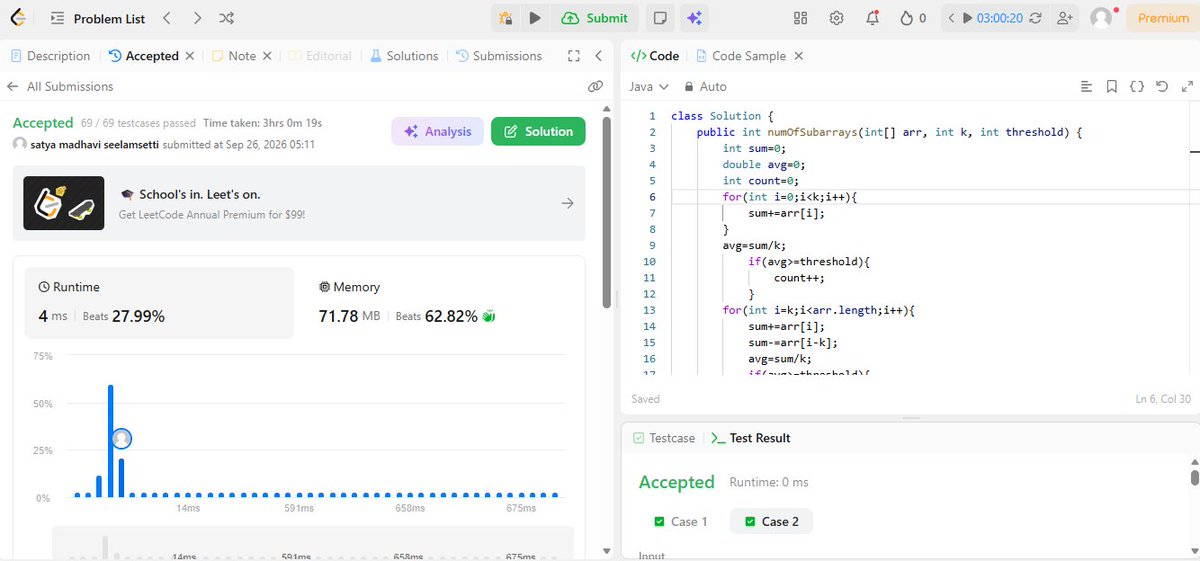Viewport: 1200px width, 561px height.
Task: Collapse the timer with left chevron
Action: pyautogui.click(x=952, y=18)
